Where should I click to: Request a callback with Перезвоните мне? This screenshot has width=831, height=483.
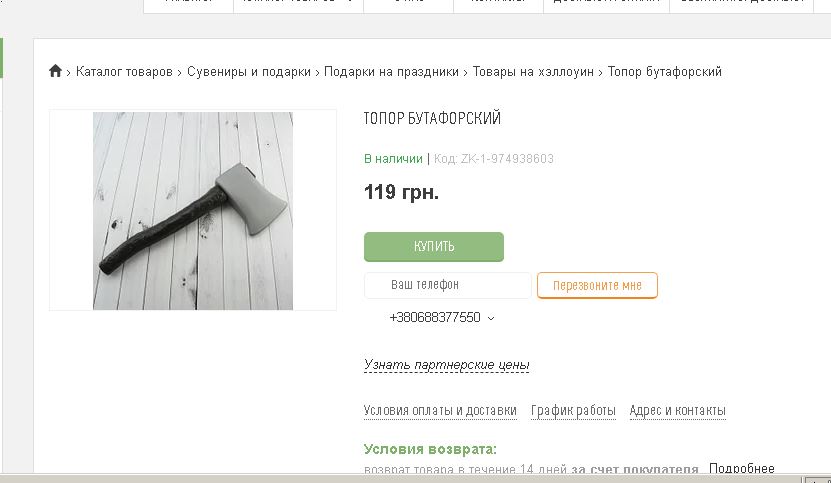597,285
